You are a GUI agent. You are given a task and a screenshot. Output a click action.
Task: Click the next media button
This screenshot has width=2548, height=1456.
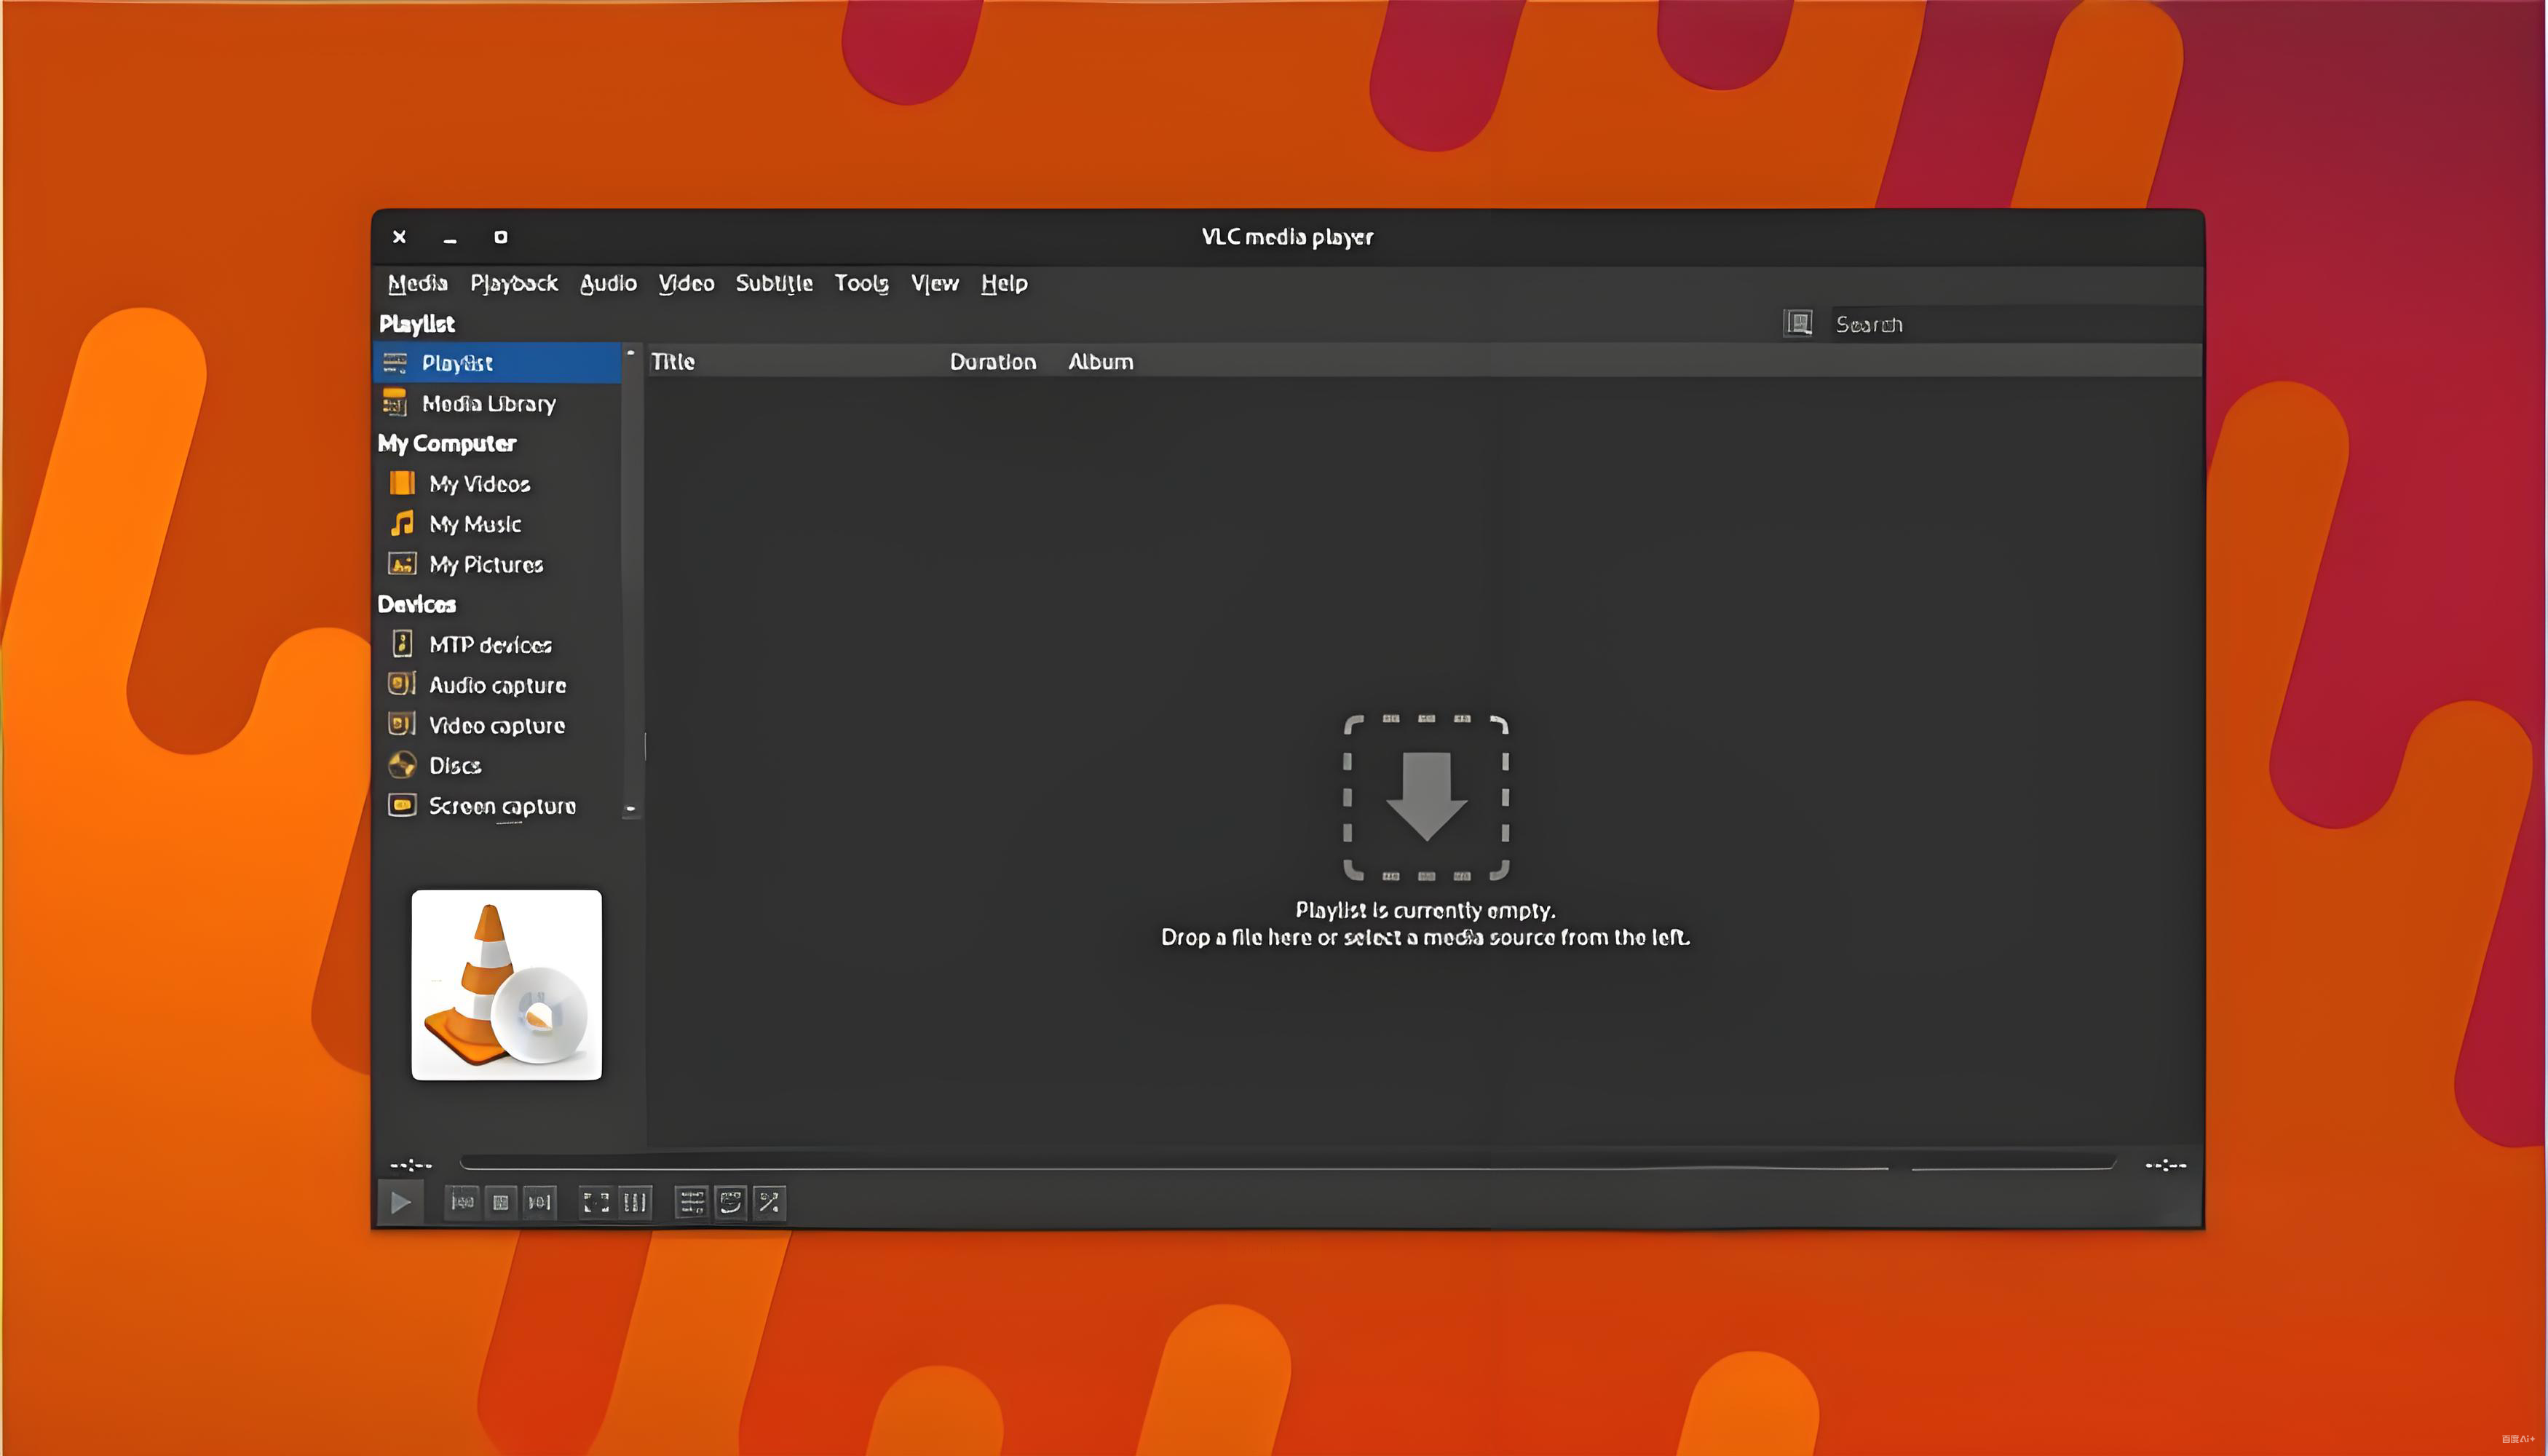coord(539,1202)
